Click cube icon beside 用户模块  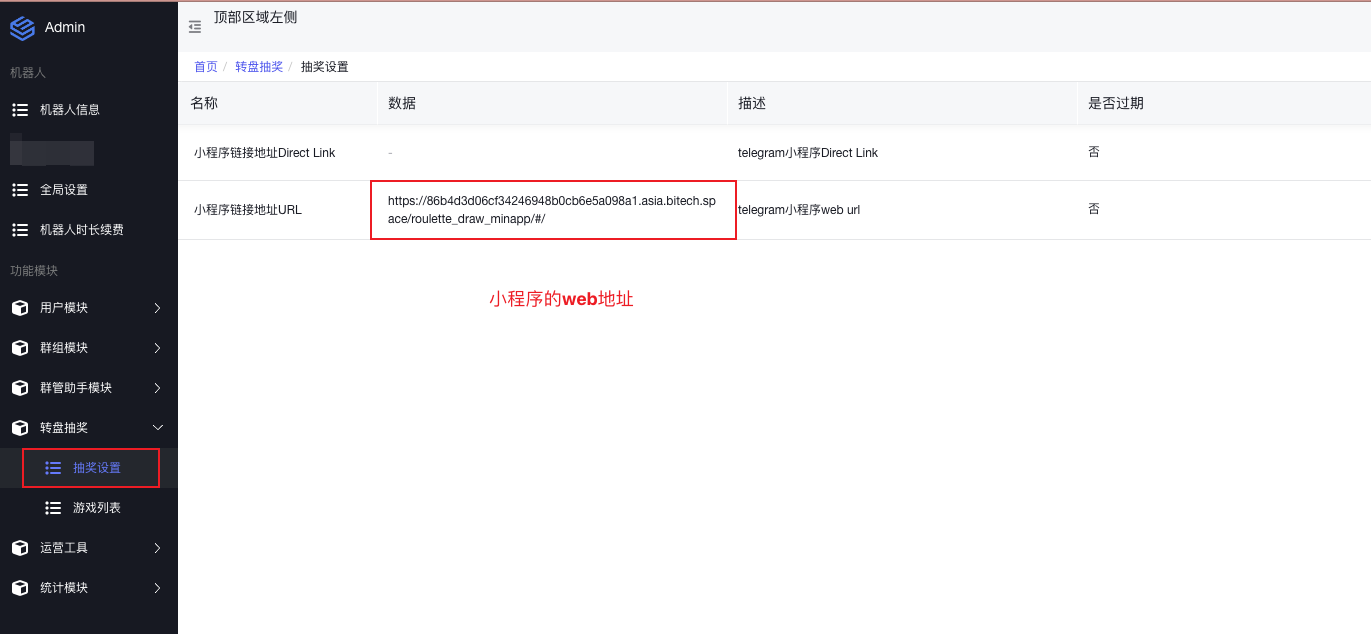pos(19,308)
